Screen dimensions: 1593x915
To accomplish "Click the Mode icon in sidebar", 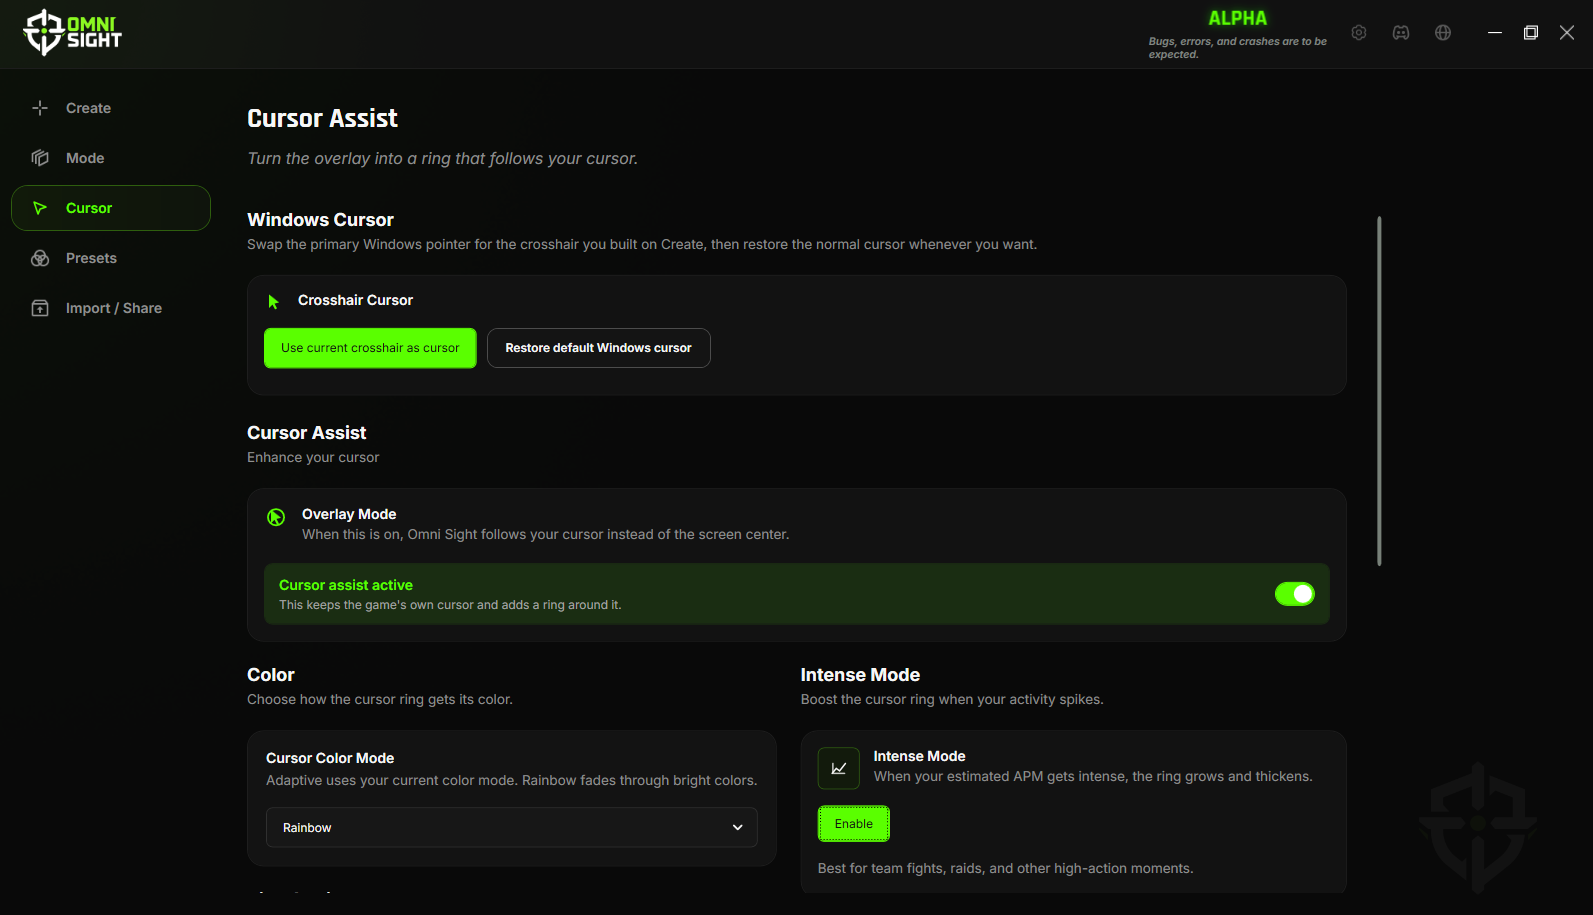I will click(40, 158).
